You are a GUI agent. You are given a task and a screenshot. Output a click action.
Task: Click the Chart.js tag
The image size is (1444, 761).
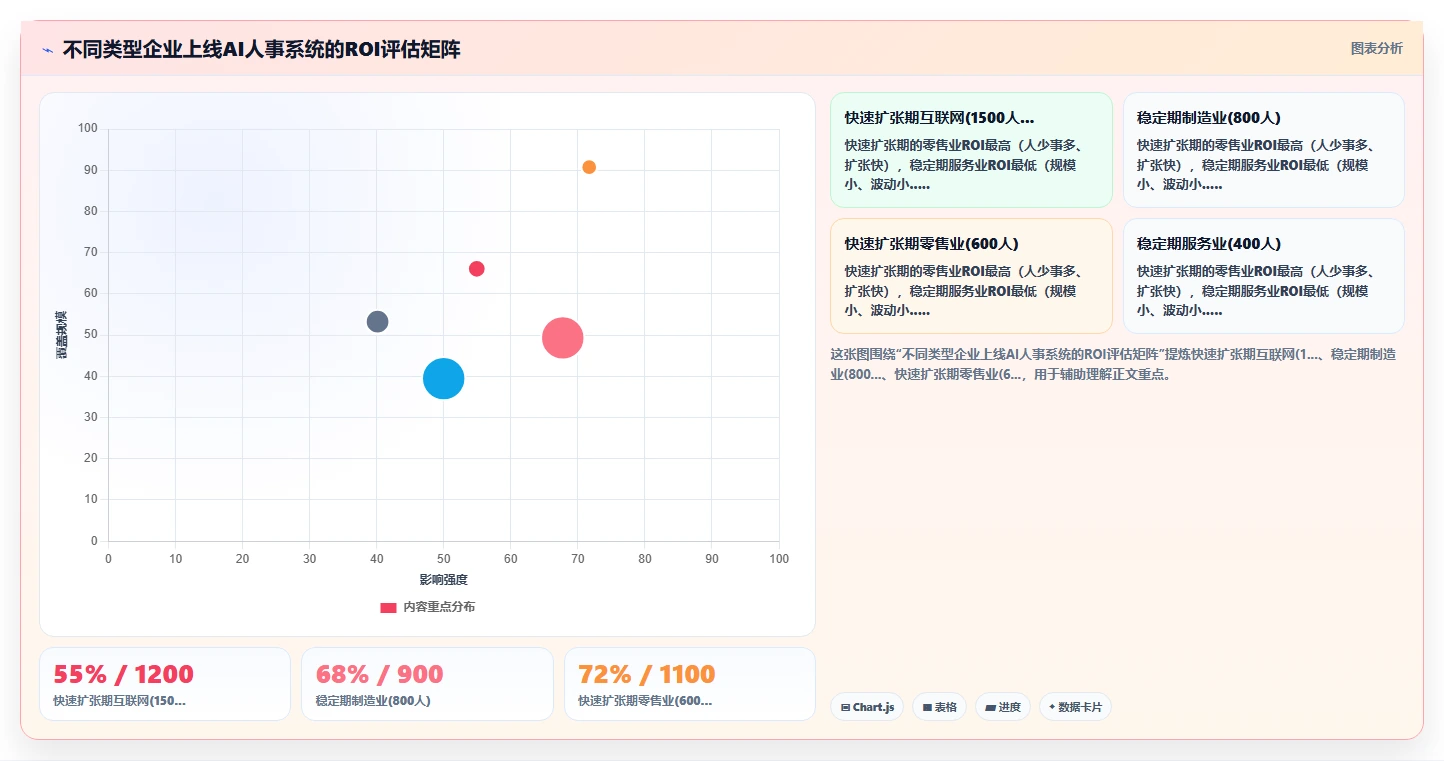867,707
